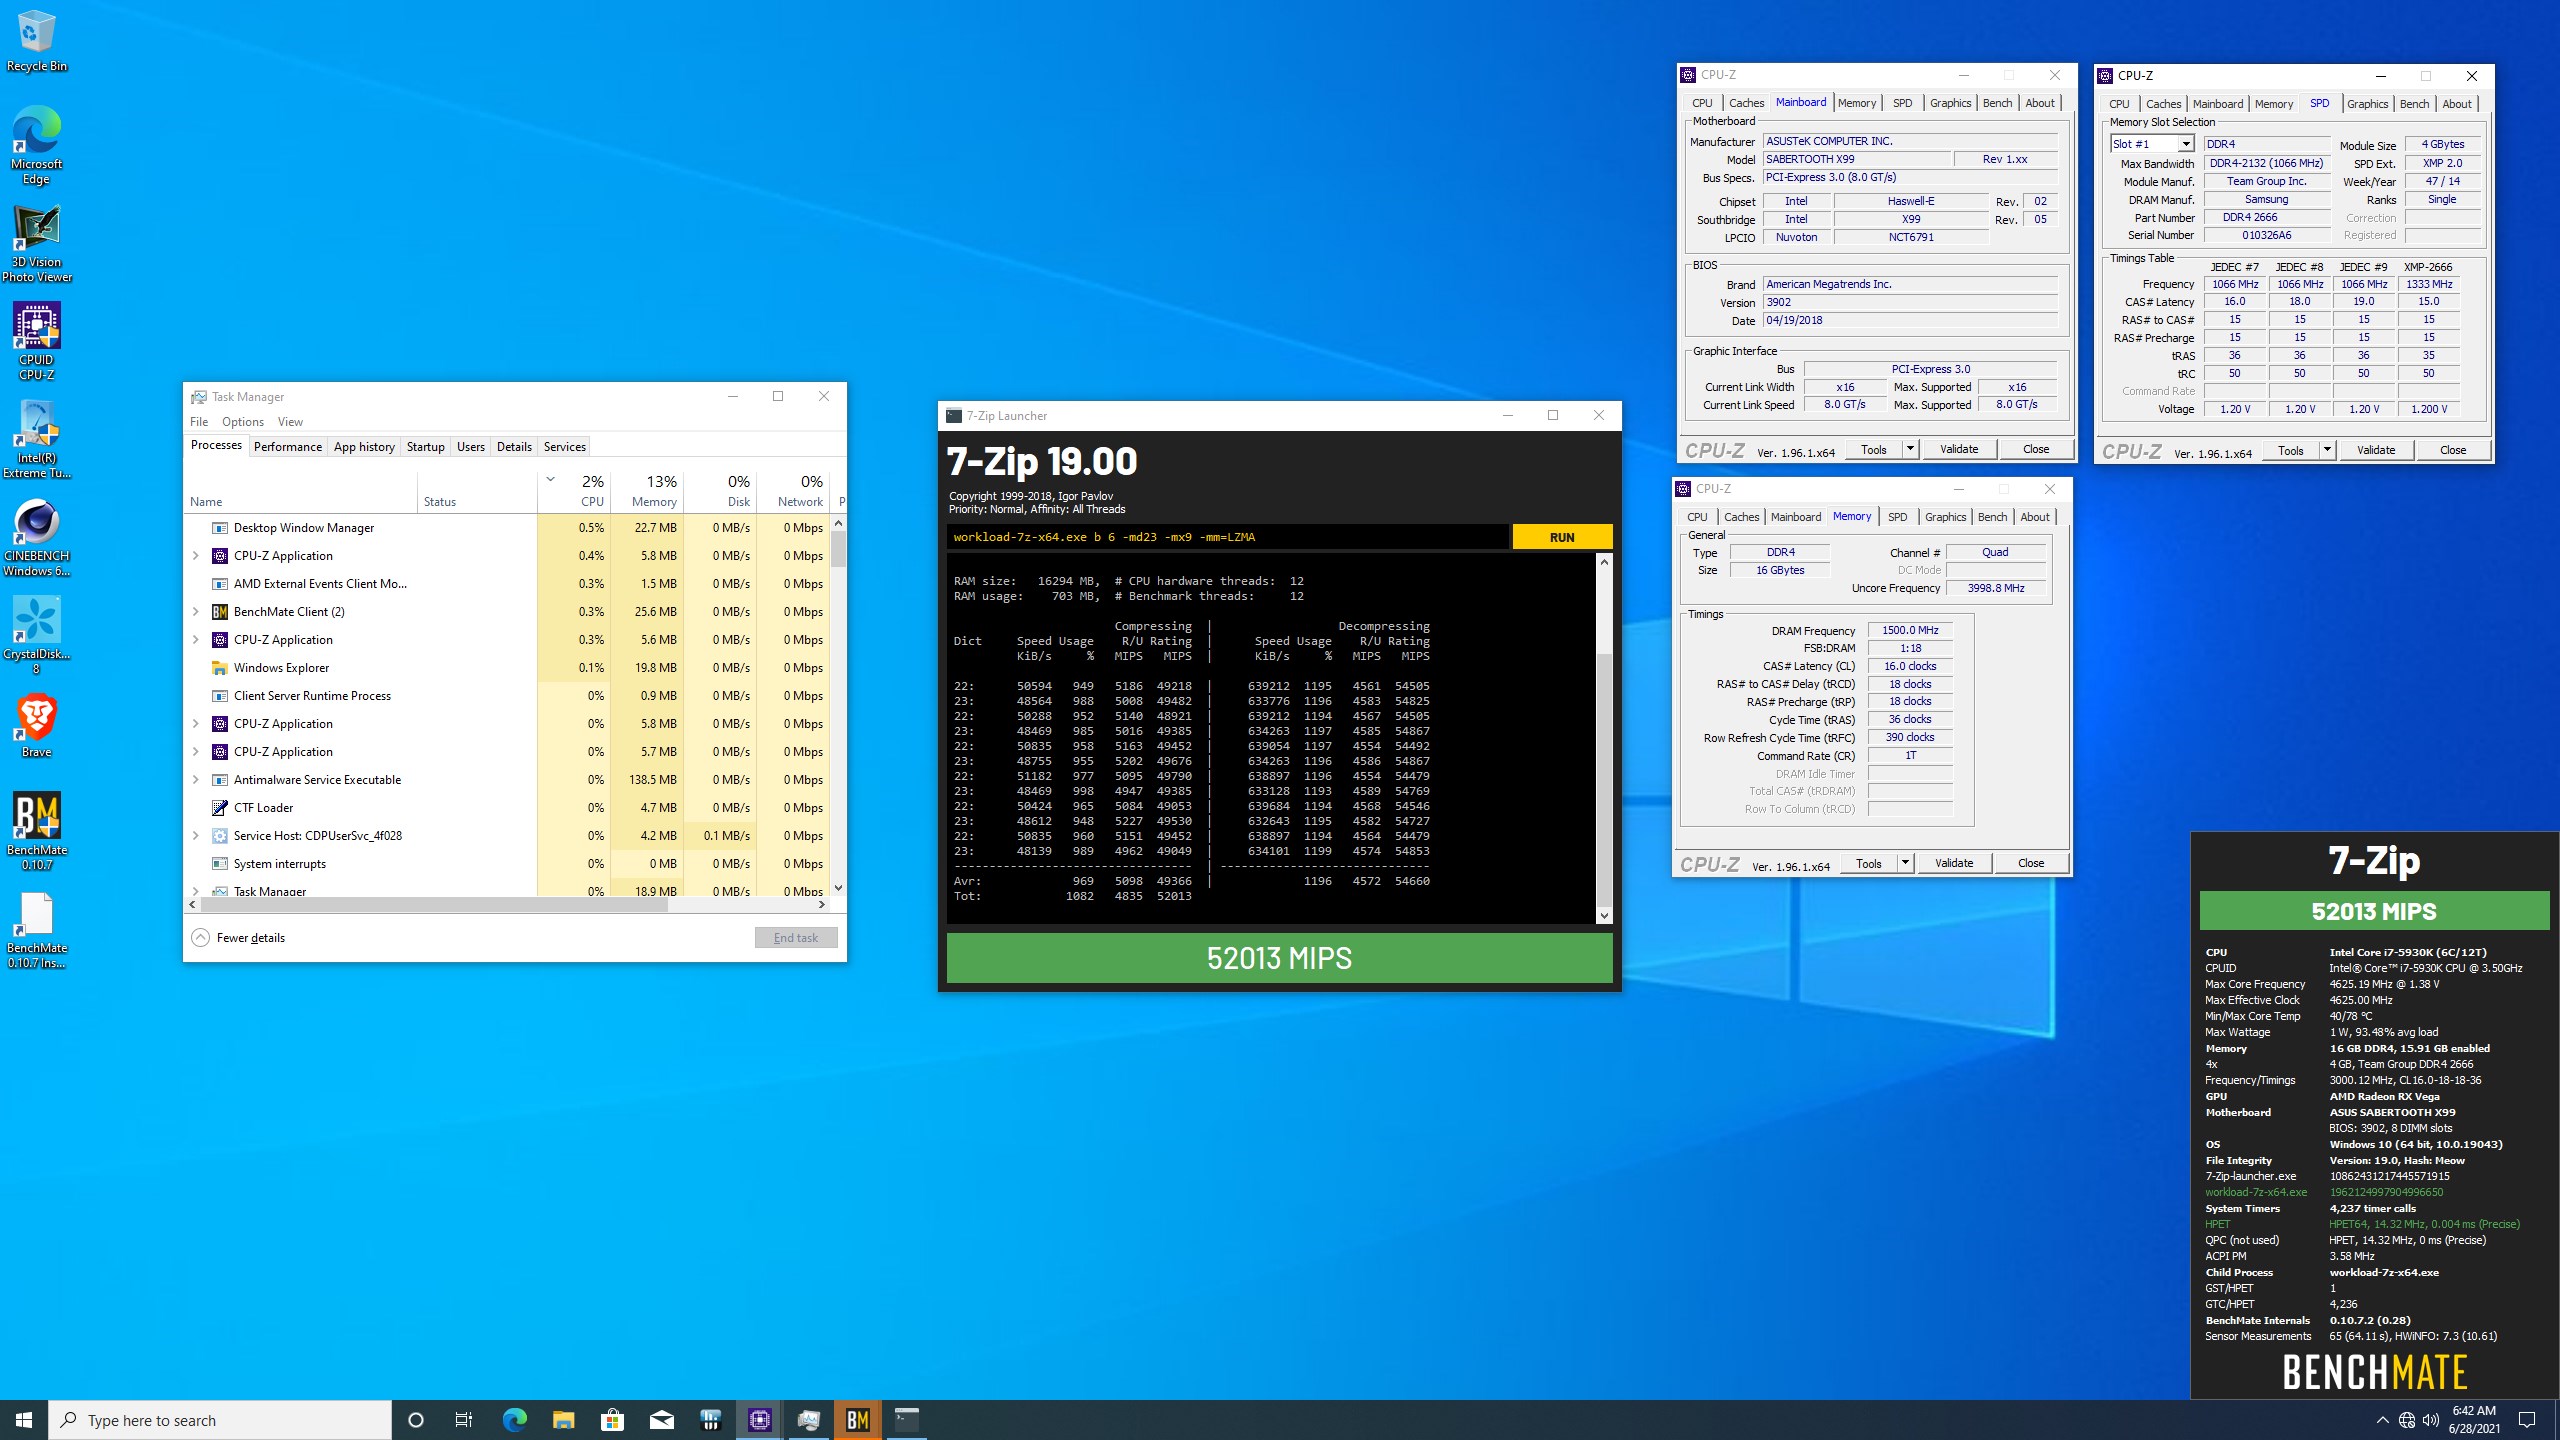This screenshot has width=2560, height=1440.
Task: Switch to 7-Zip console taskbar icon
Action: (x=906, y=1420)
